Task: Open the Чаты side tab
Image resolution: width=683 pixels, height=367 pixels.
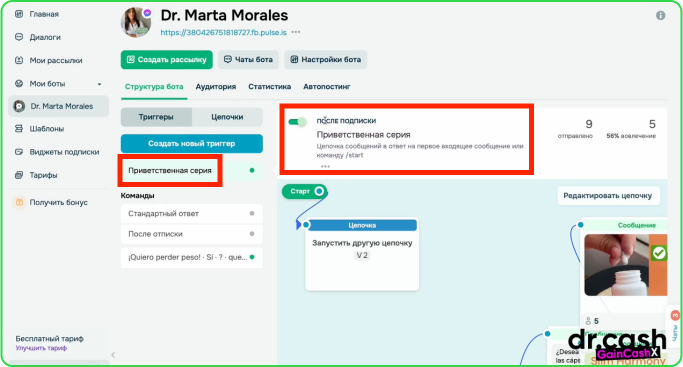Action: pyautogui.click(x=674, y=327)
